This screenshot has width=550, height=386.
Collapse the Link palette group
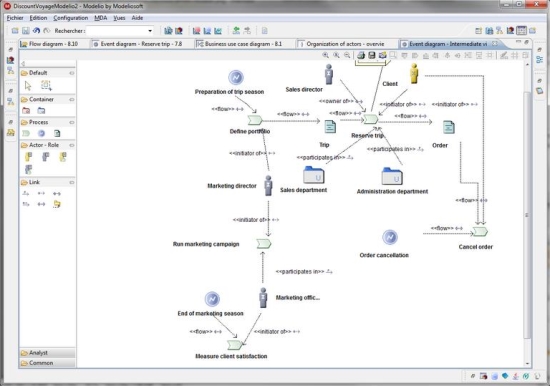coord(72,182)
